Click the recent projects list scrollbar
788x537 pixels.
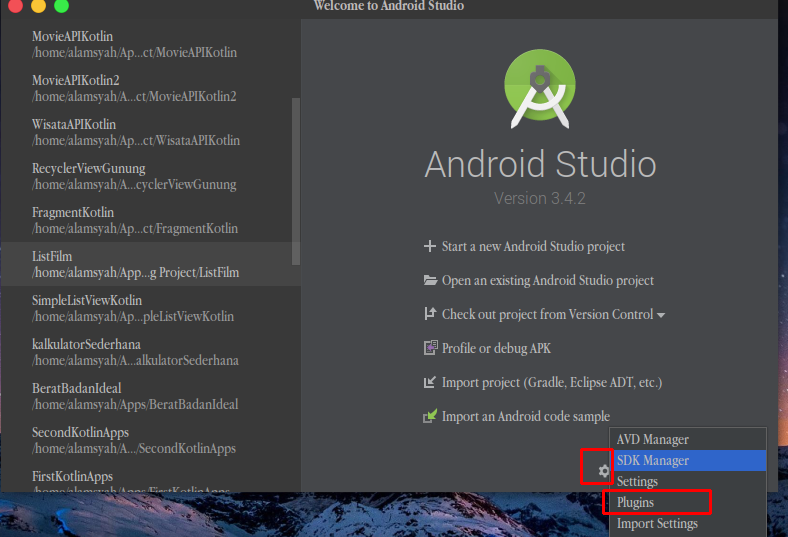point(296,181)
